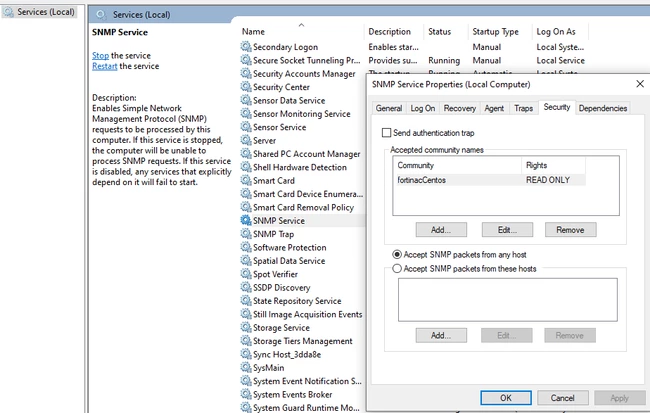Open the Dependencies tab

[x=603, y=108]
